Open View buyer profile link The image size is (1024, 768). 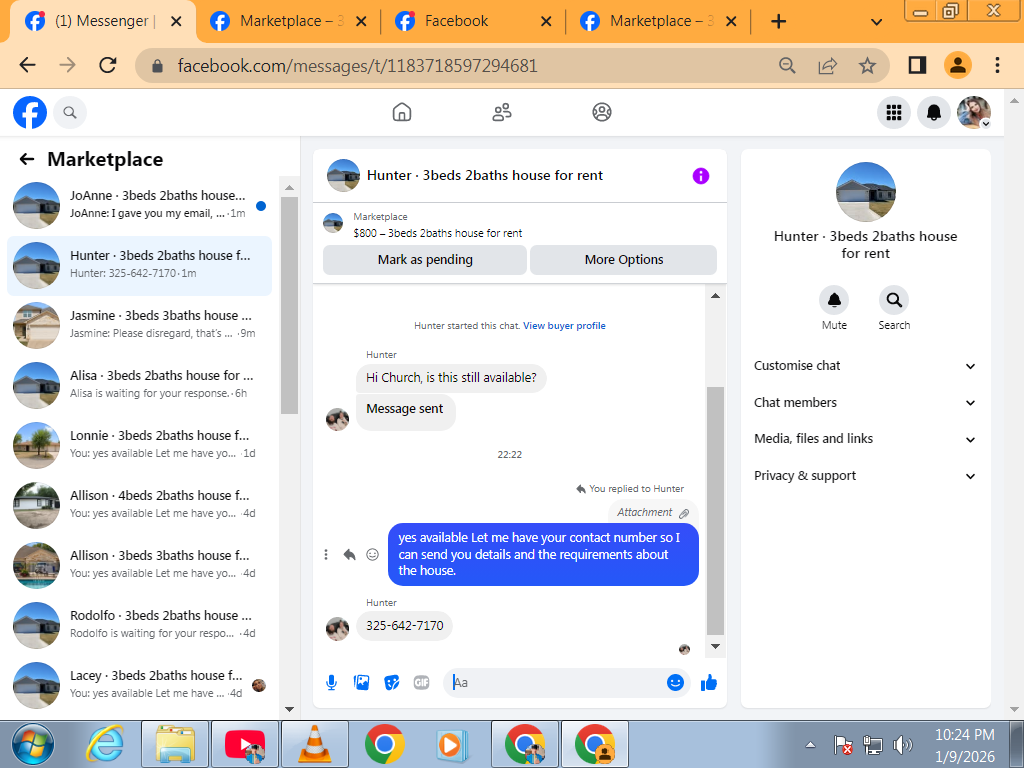pyautogui.click(x=564, y=326)
